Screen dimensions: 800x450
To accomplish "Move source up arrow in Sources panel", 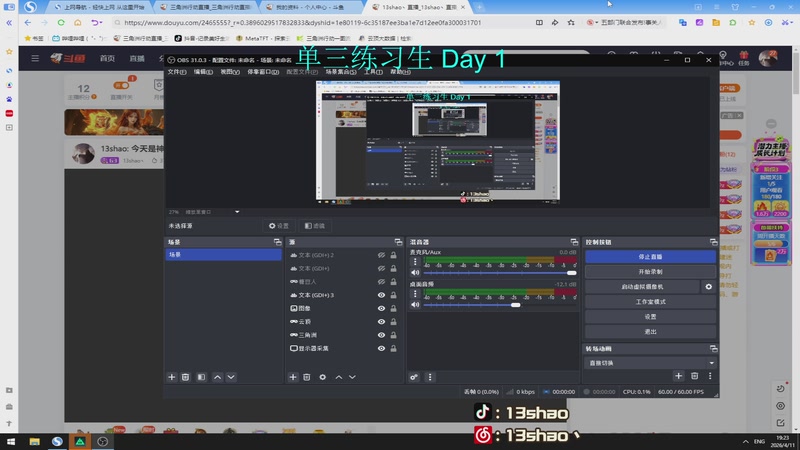I will (339, 377).
